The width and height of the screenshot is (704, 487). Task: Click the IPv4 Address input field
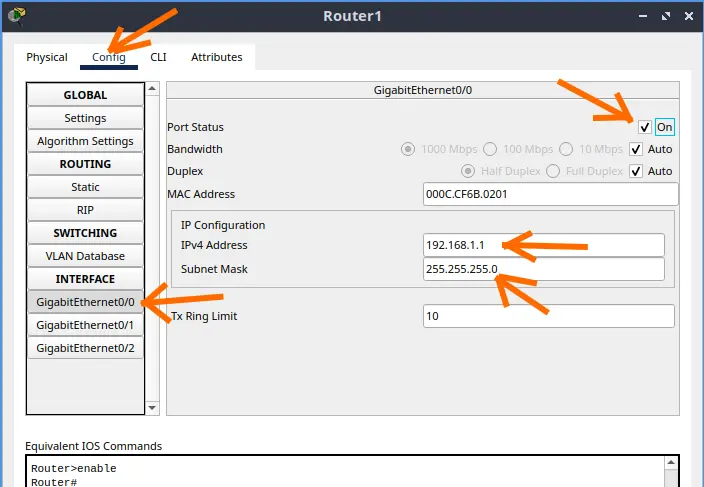[544, 245]
